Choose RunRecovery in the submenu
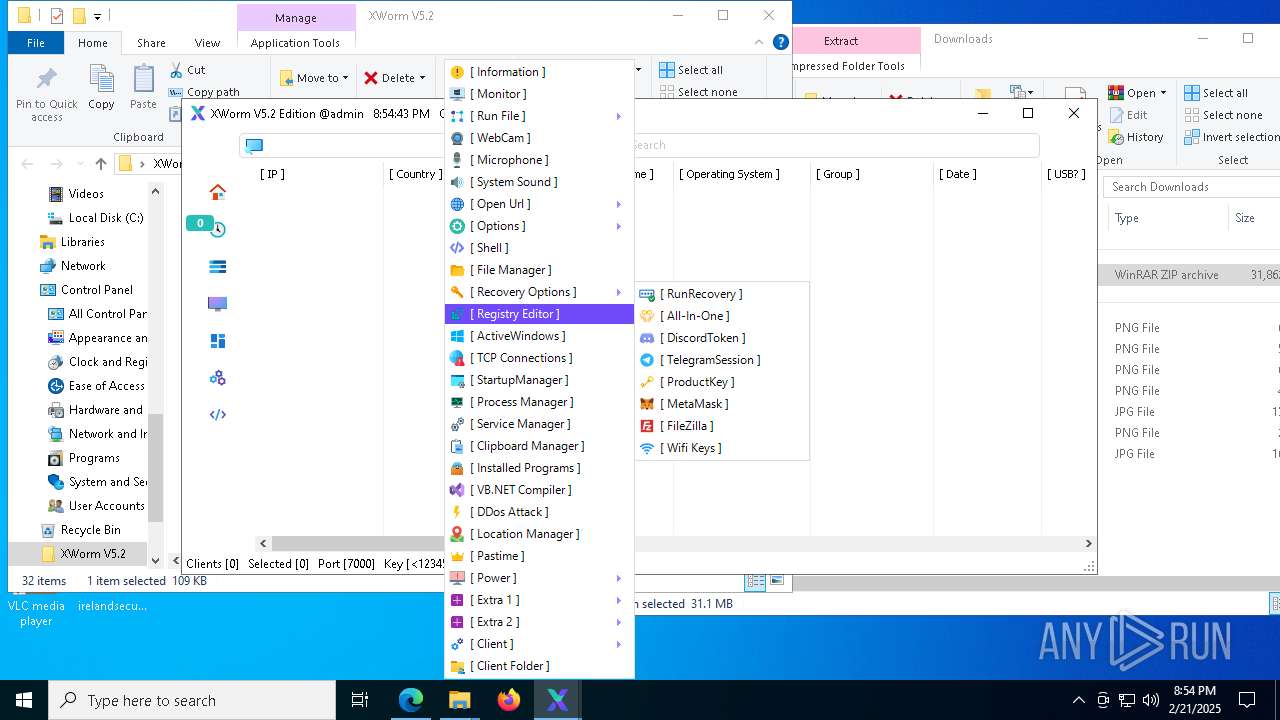The image size is (1280, 720). pos(722,294)
